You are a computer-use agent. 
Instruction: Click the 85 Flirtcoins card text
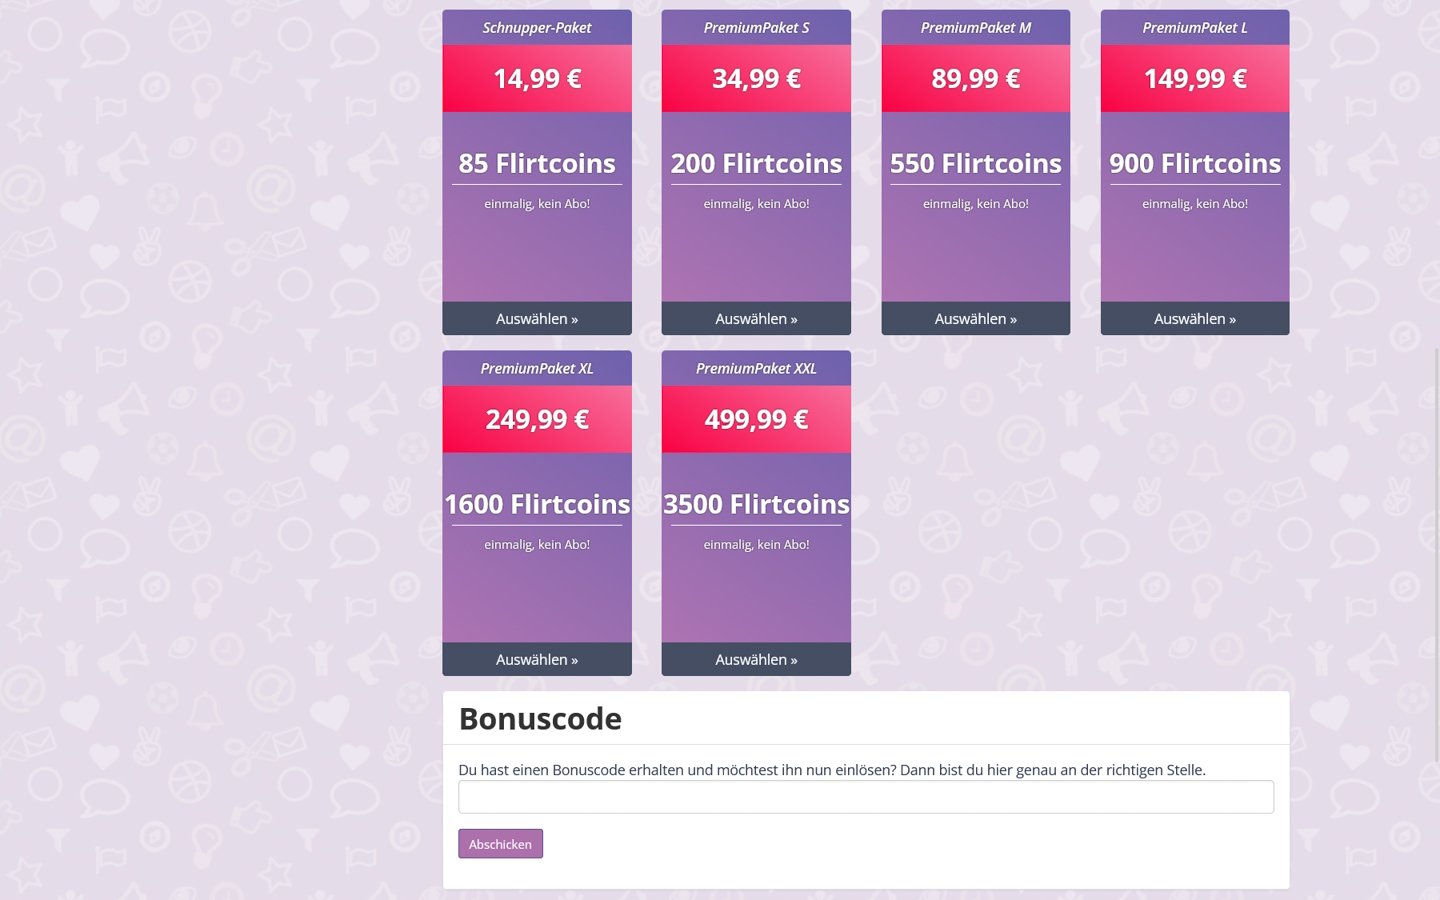point(537,163)
